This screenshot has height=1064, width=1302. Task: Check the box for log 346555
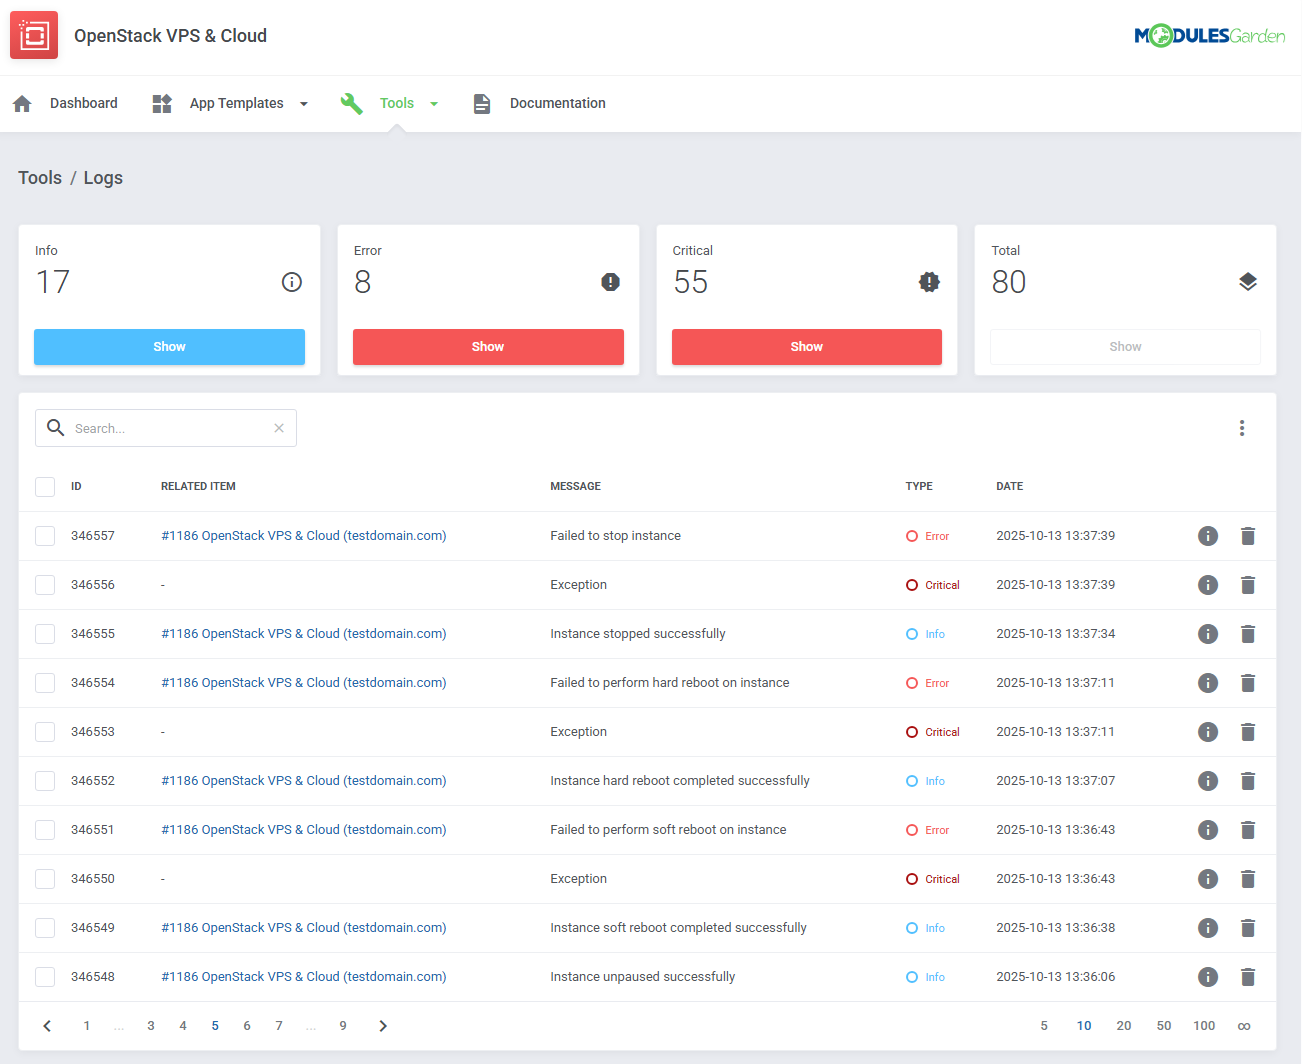(x=45, y=634)
